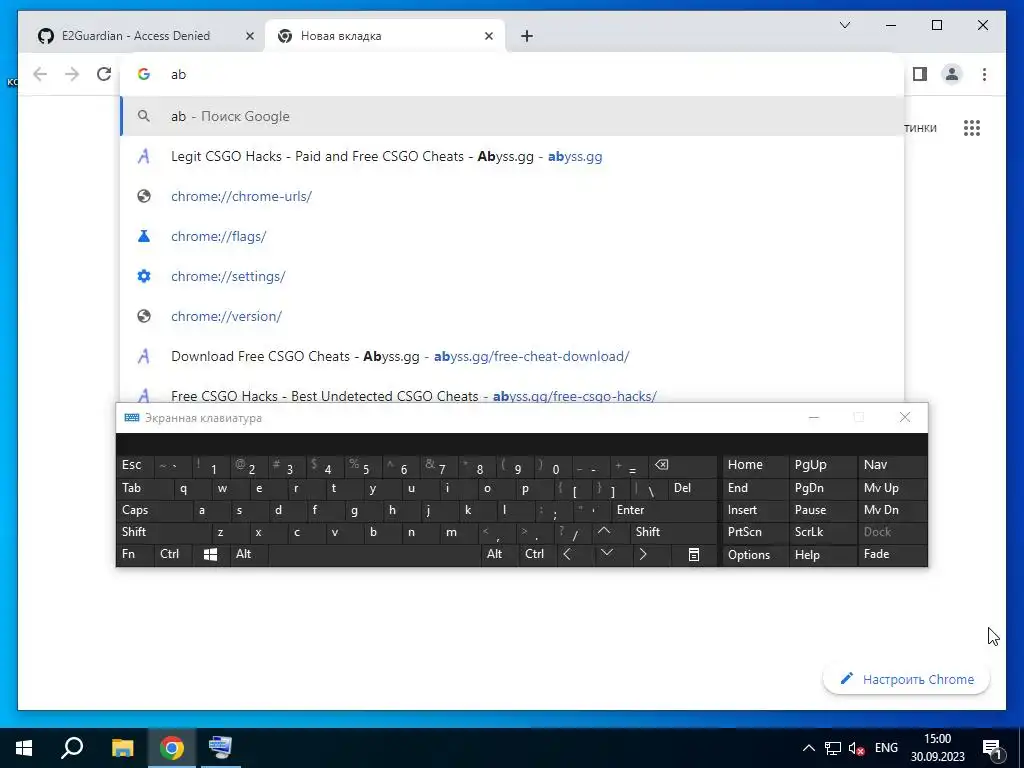The image size is (1024, 768).
Task: Click Enter key on on-screen keyboard
Action: click(x=664, y=510)
